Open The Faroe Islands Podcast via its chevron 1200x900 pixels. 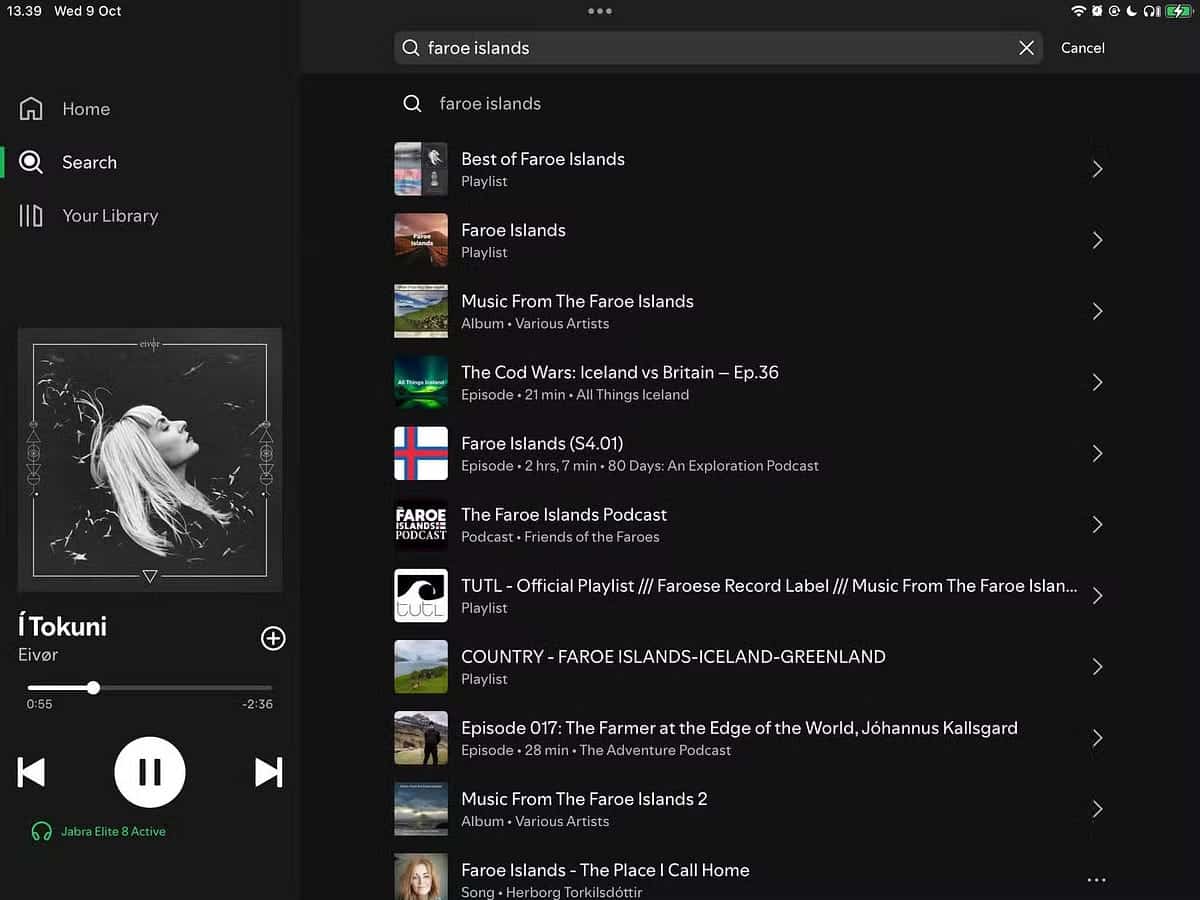click(x=1097, y=524)
